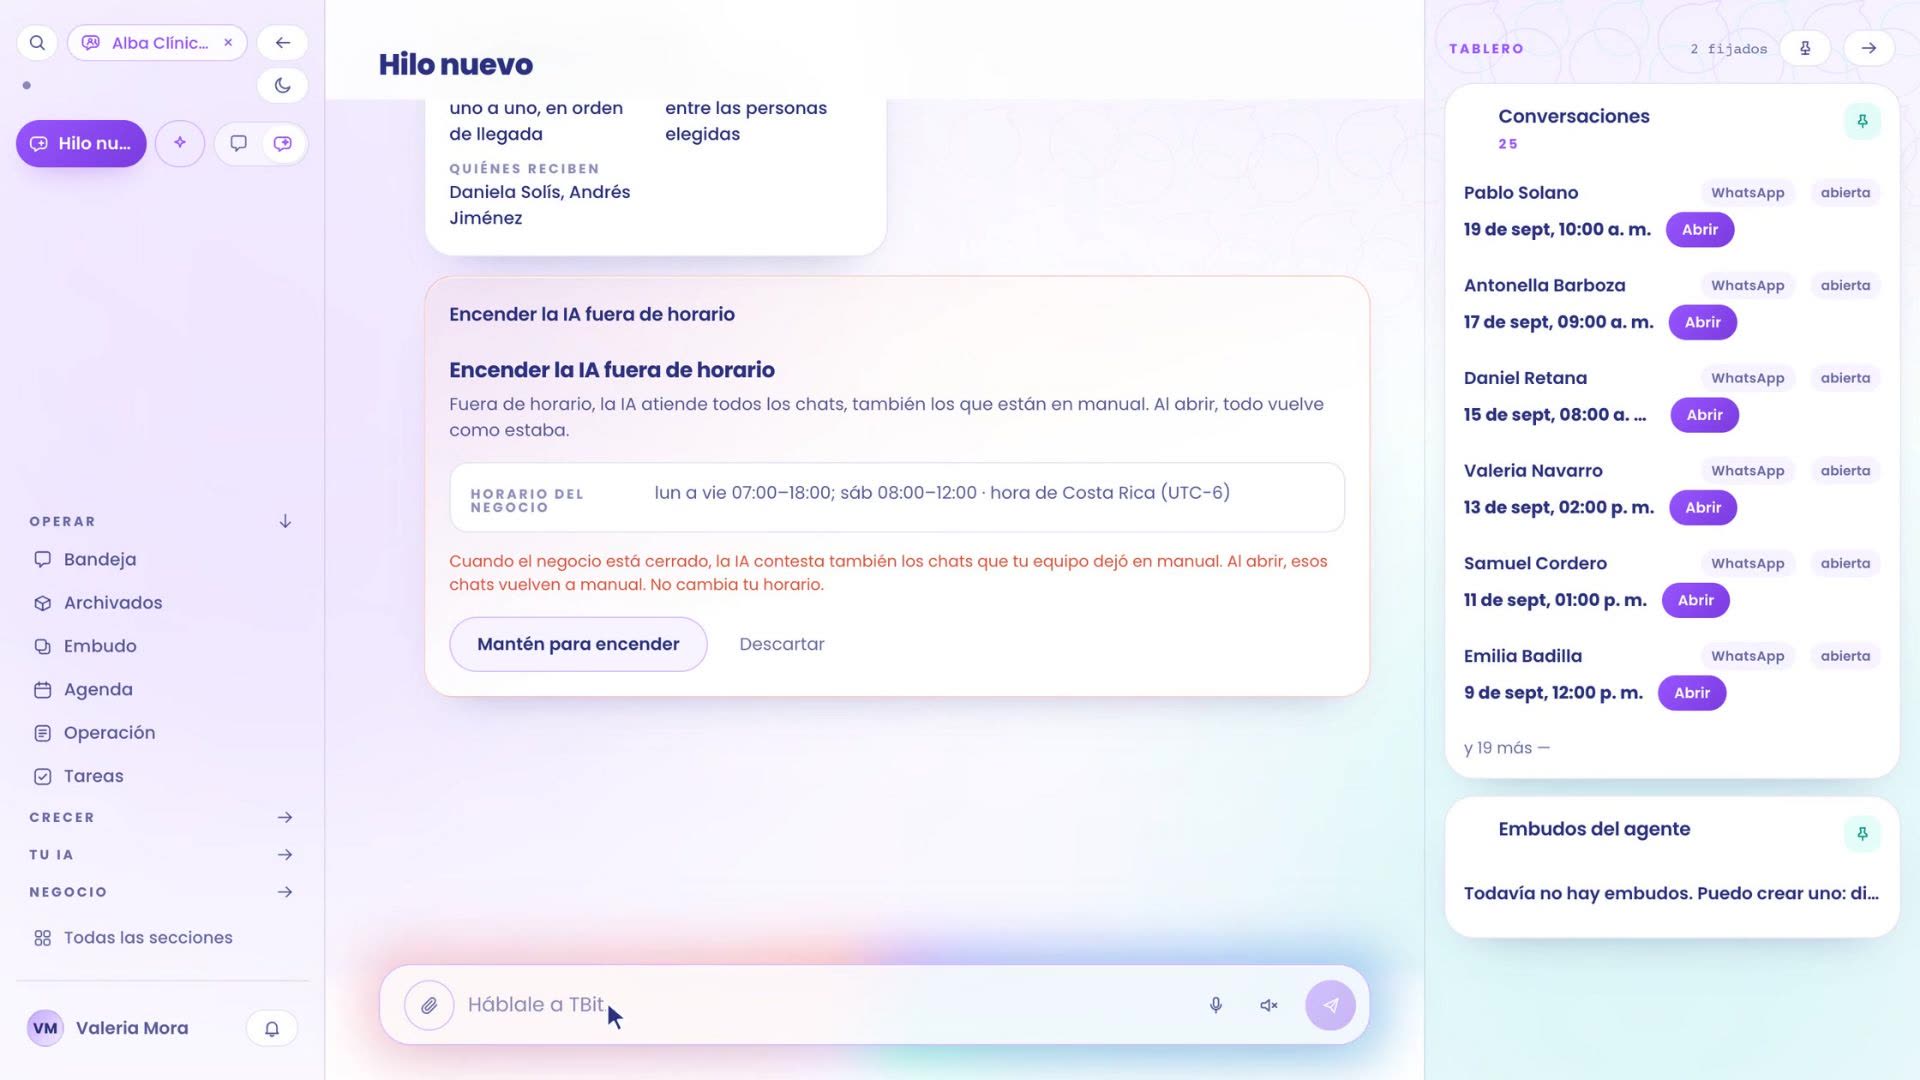The image size is (1920, 1080).
Task: Click the sparkle icon button
Action: click(x=180, y=143)
